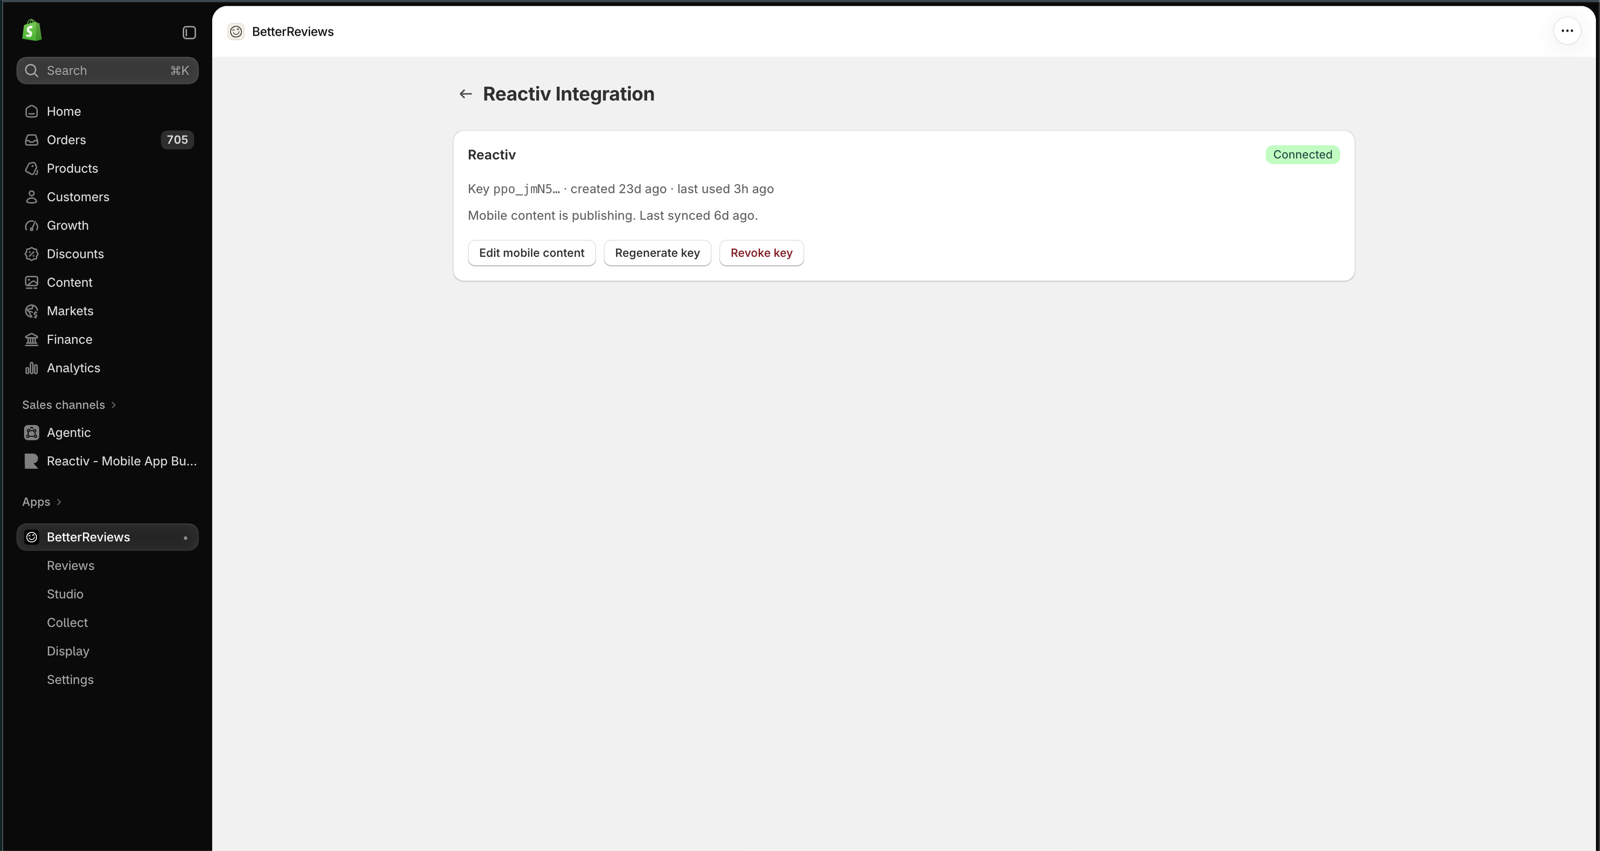Navigate to Discounts
This screenshot has width=1600, height=851.
coord(107,254)
